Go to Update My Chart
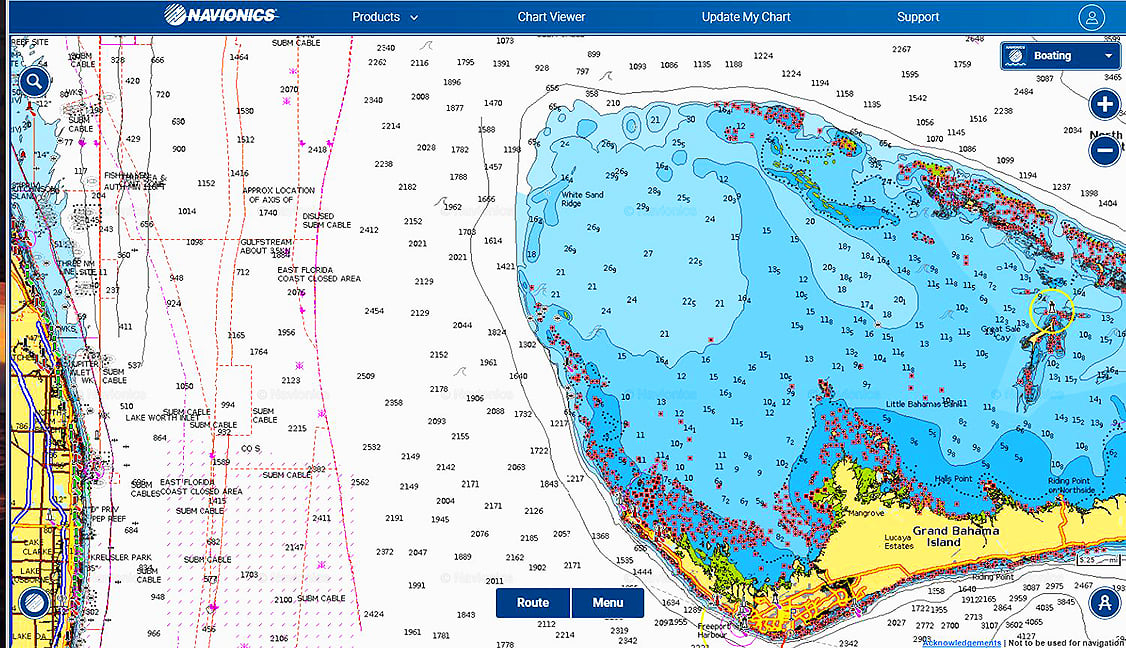Viewport: 1126px width, 648px height. pyautogui.click(x=746, y=17)
